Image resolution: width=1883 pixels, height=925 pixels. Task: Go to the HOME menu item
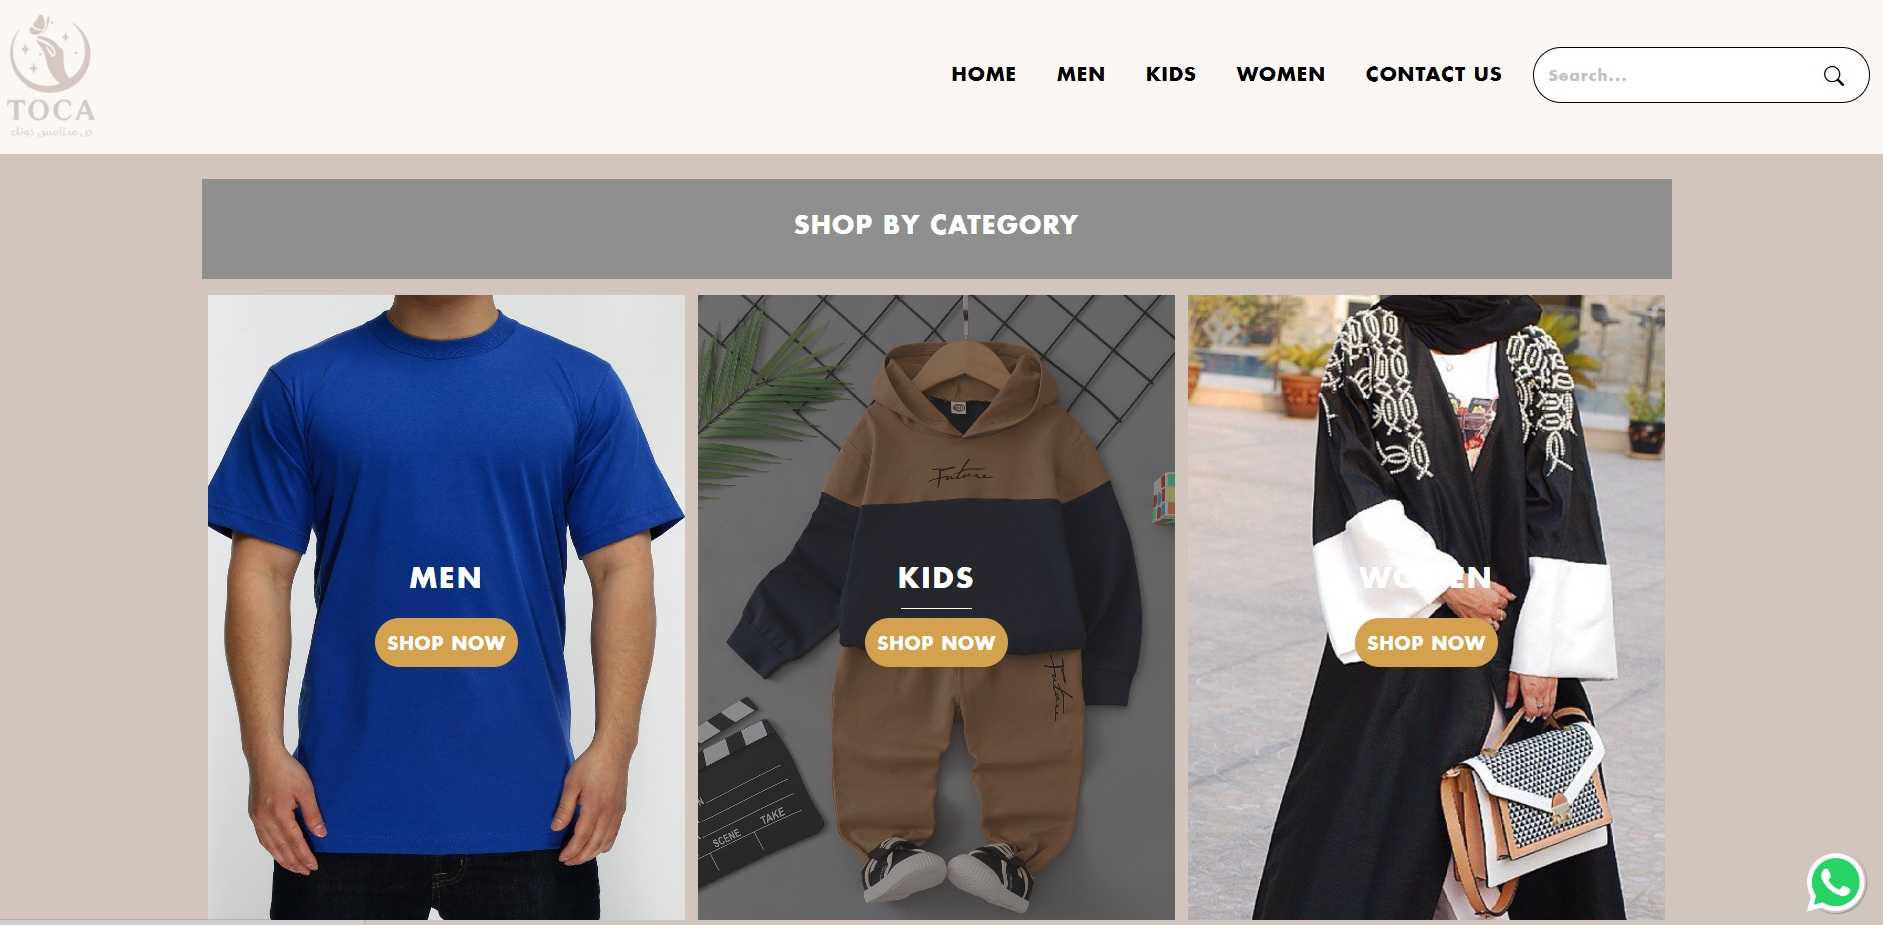tap(983, 74)
